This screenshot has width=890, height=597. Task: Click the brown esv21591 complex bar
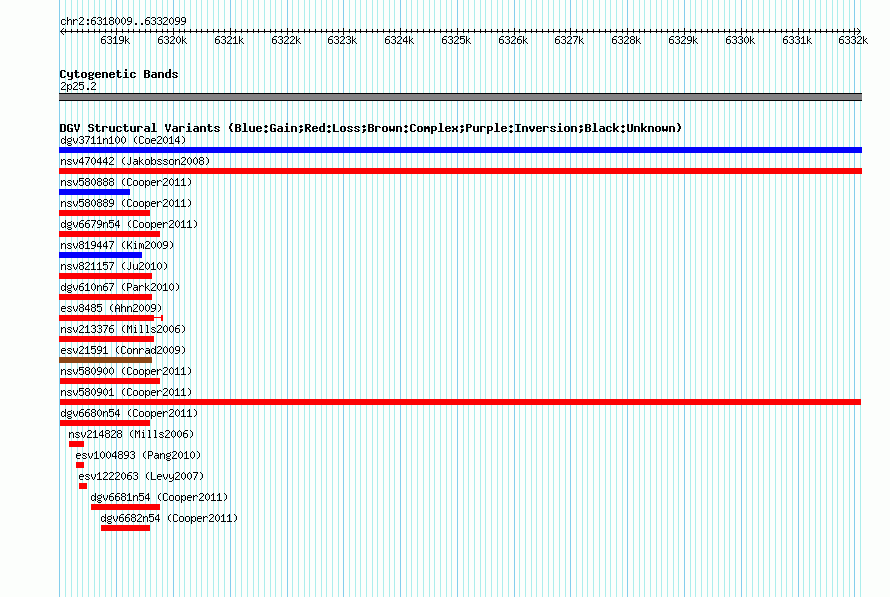(106, 360)
